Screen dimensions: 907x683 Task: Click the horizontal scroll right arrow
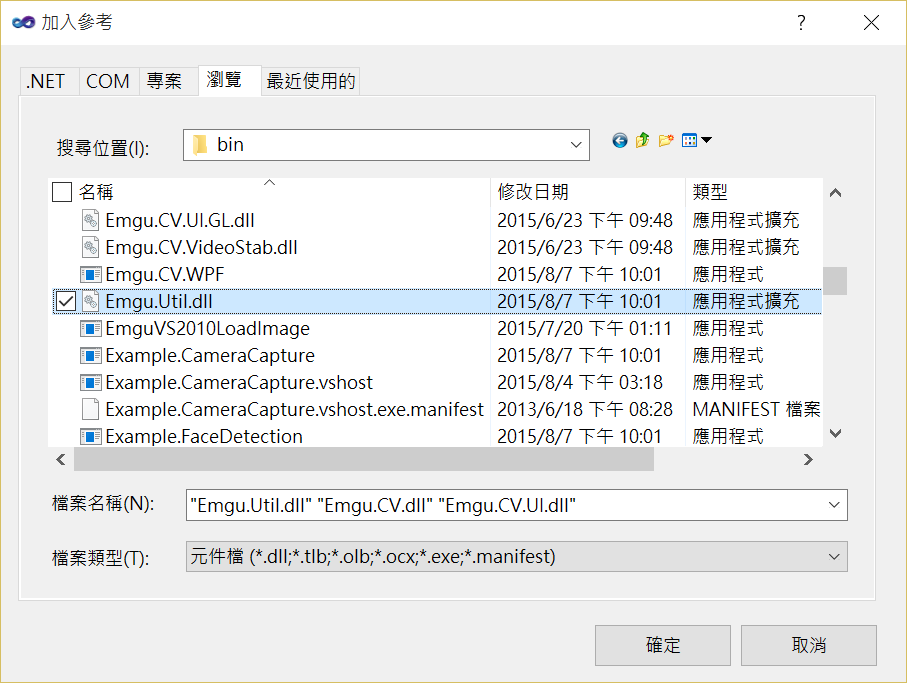coord(809,460)
